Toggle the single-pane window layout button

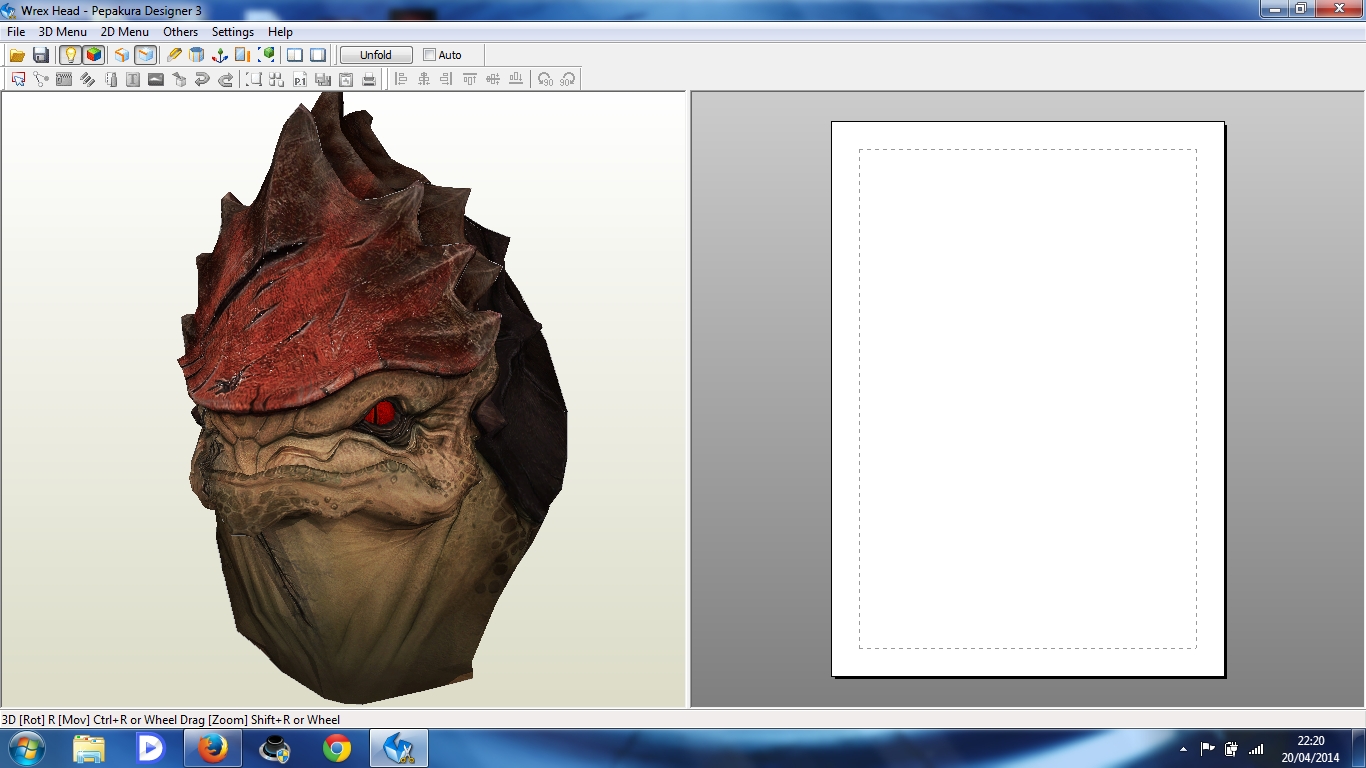pyautogui.click(x=318, y=55)
